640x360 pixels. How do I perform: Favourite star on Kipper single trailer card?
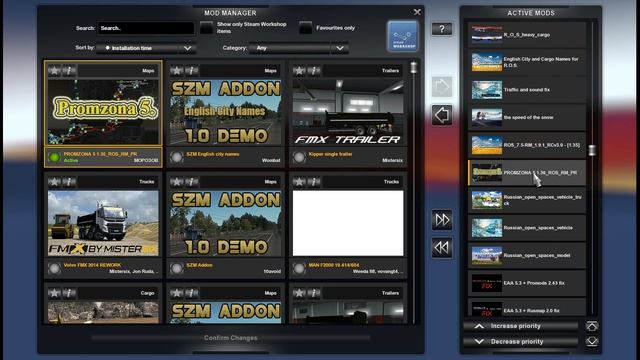pyautogui.click(x=299, y=71)
